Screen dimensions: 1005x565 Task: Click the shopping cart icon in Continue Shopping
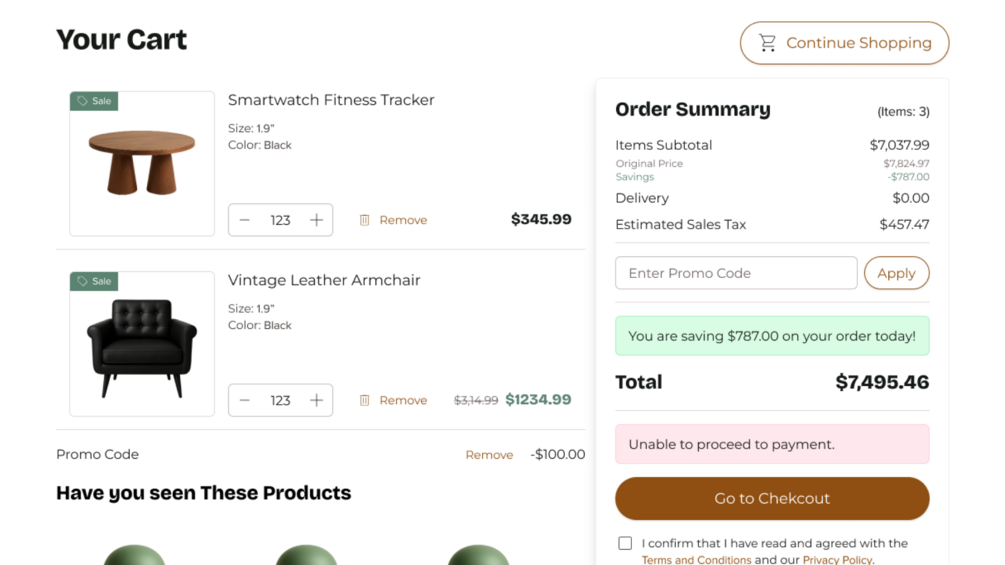point(767,43)
